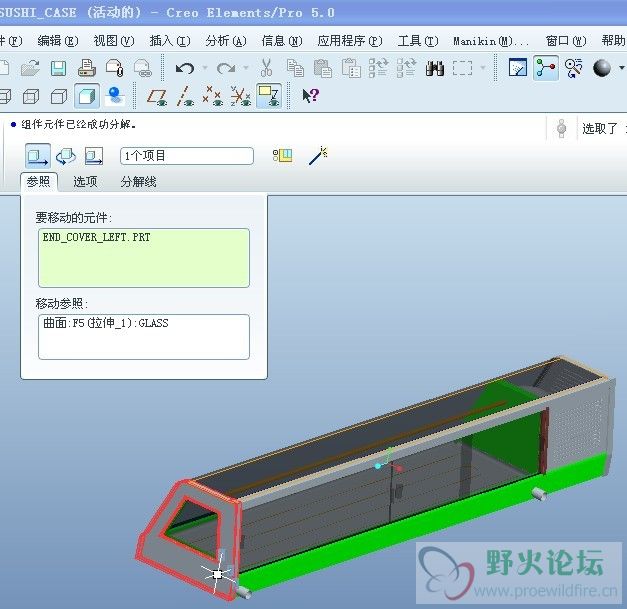Image resolution: width=627 pixels, height=609 pixels.
Task: Open the 窗口(W) menu
Action: [566, 40]
